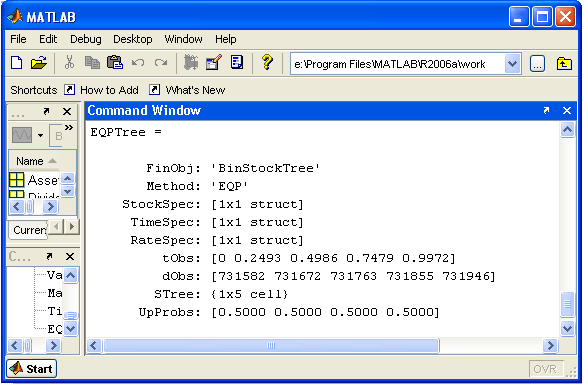Image resolution: width=584 pixels, height=385 pixels.
Task: Undo the last action in the toolbar
Action: [x=138, y=63]
